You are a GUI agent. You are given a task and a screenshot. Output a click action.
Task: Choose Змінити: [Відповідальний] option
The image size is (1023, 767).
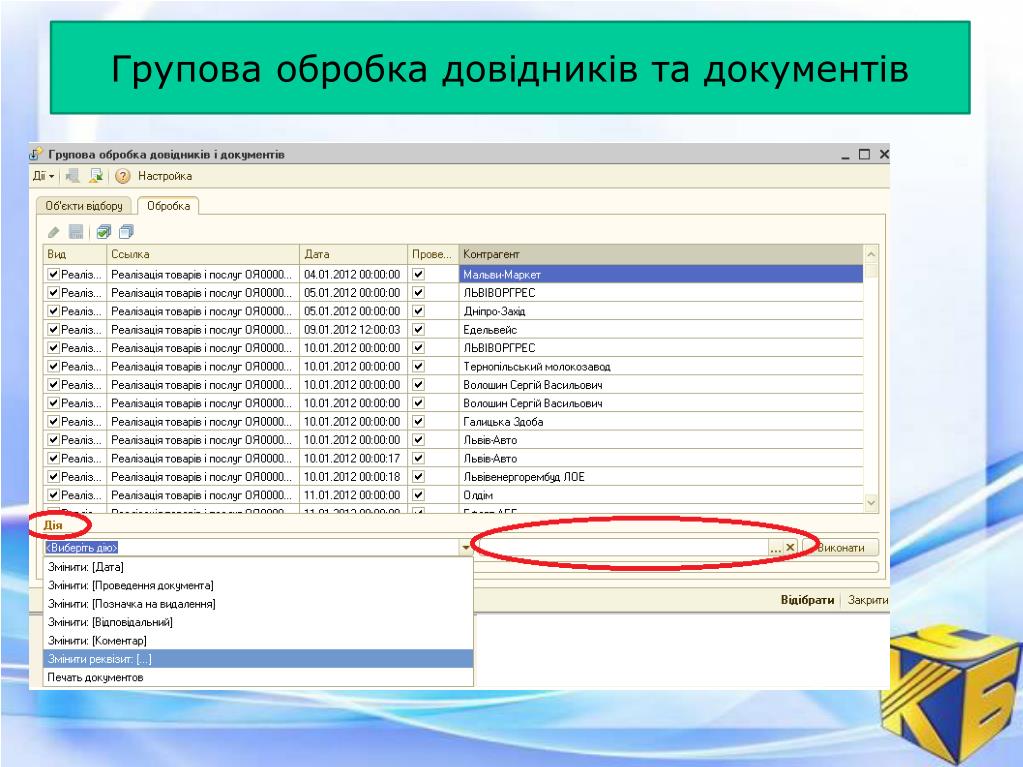[x=258, y=622]
